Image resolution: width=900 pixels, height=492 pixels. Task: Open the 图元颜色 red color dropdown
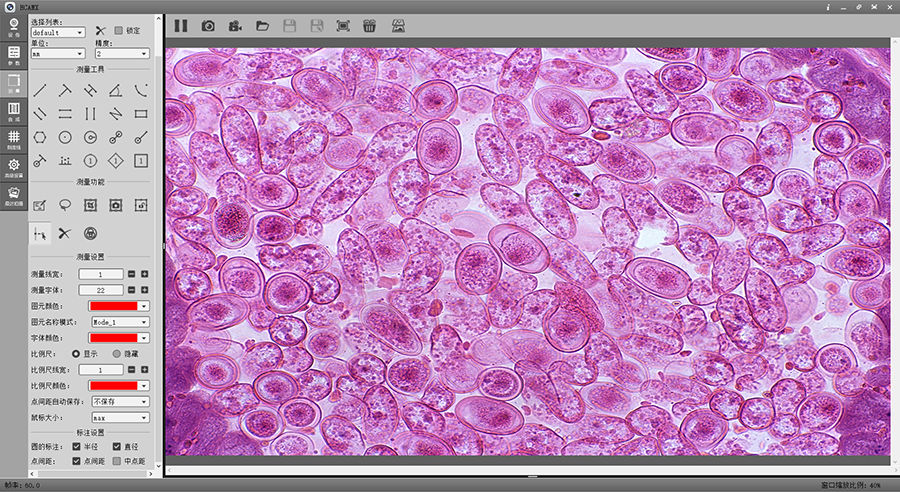tap(119, 306)
